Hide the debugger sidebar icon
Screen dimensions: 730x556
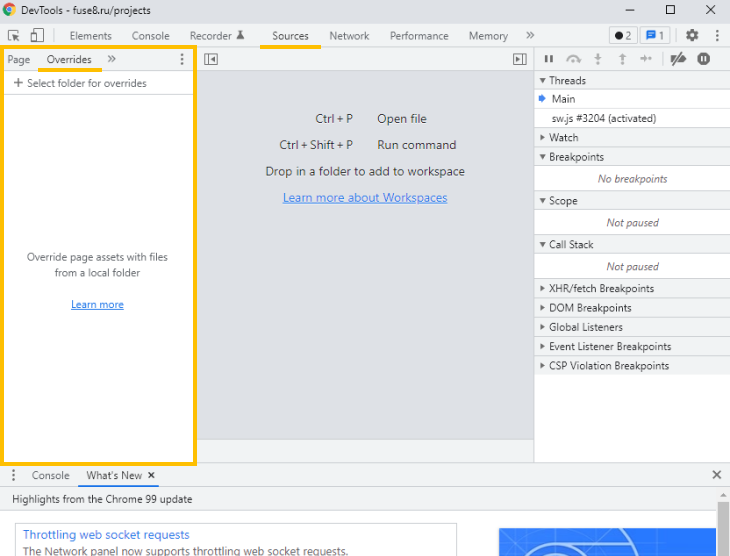click(519, 59)
